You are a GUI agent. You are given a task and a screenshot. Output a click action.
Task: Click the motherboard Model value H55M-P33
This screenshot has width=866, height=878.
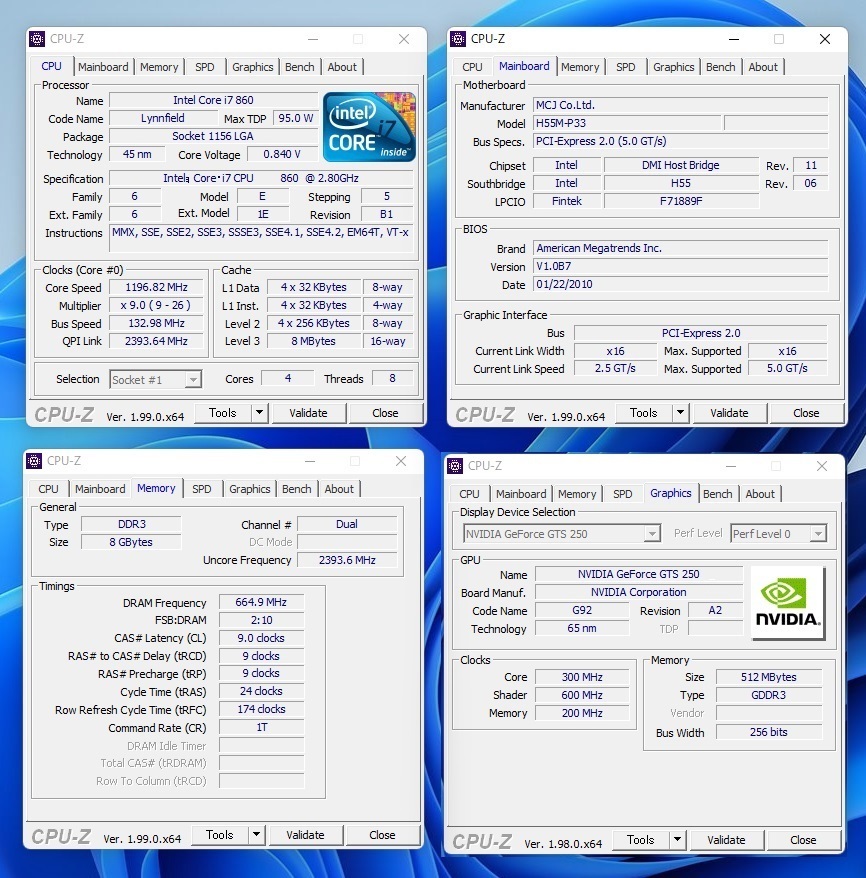[627, 123]
